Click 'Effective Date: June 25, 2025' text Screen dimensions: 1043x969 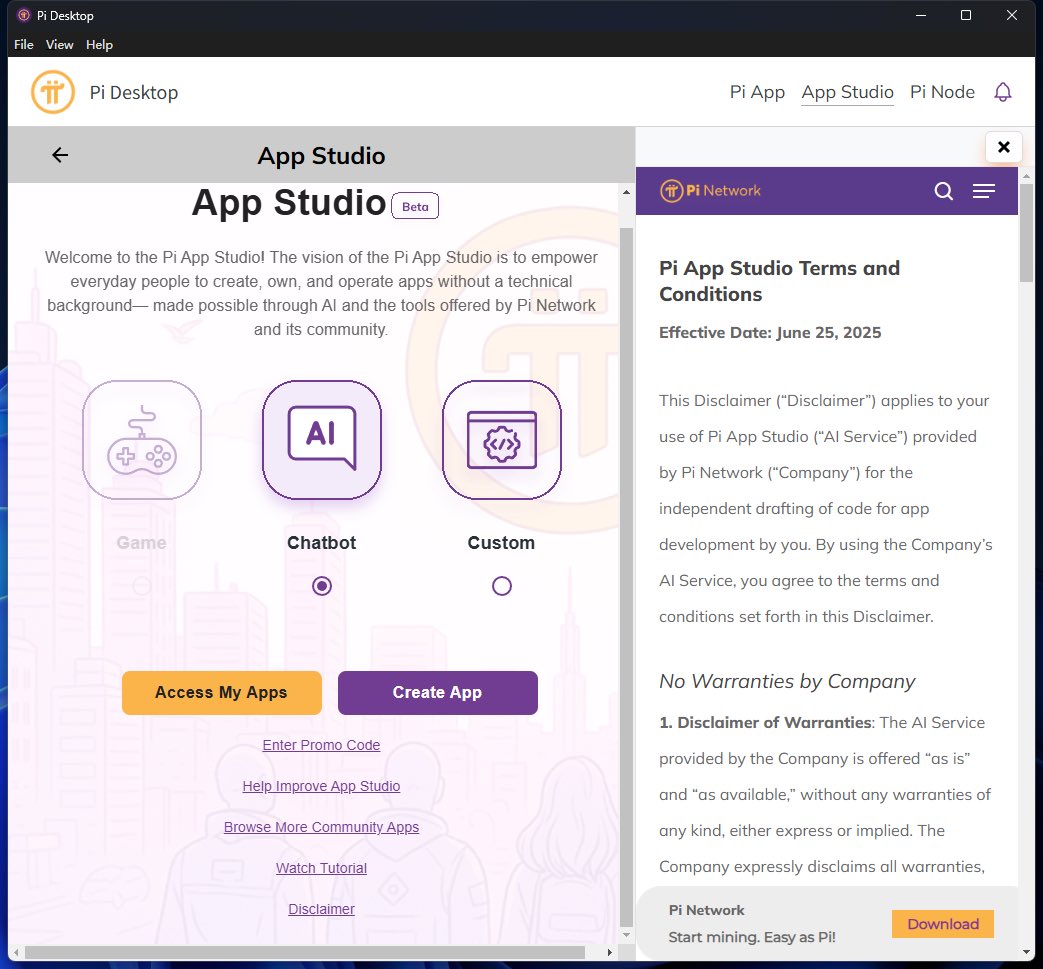tap(770, 333)
